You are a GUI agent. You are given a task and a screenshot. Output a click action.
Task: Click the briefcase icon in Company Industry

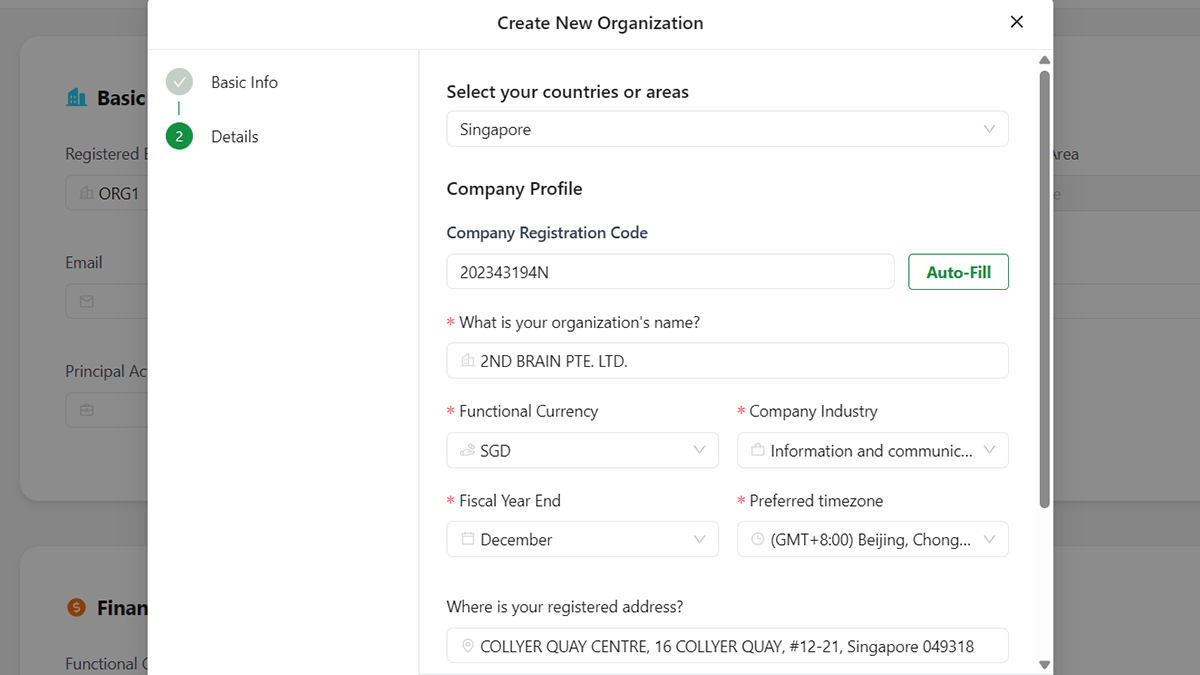[757, 451]
